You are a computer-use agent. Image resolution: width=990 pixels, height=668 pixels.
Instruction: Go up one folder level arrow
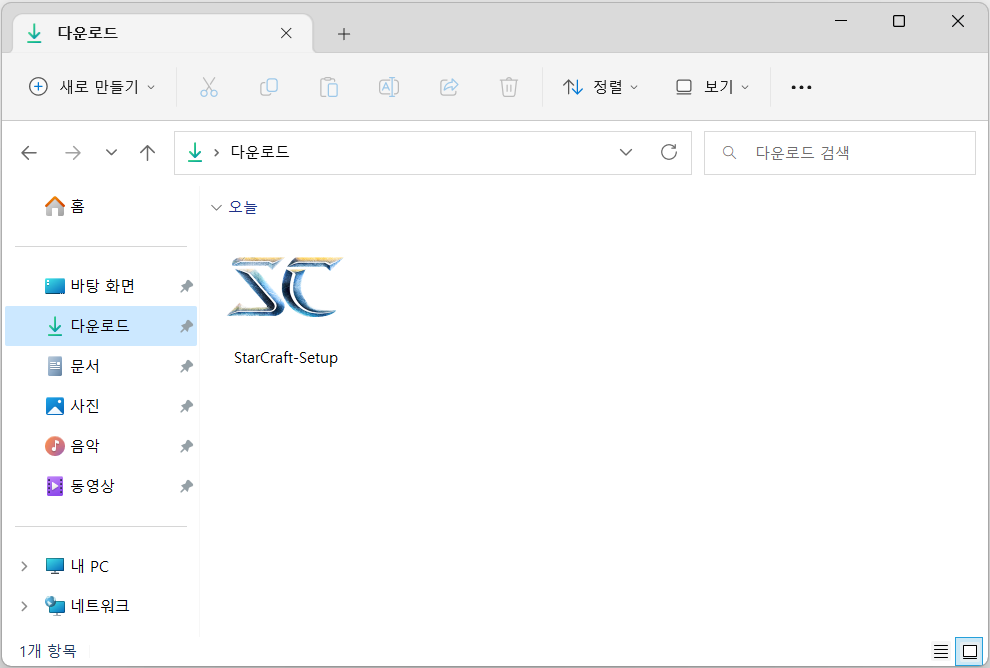click(147, 153)
